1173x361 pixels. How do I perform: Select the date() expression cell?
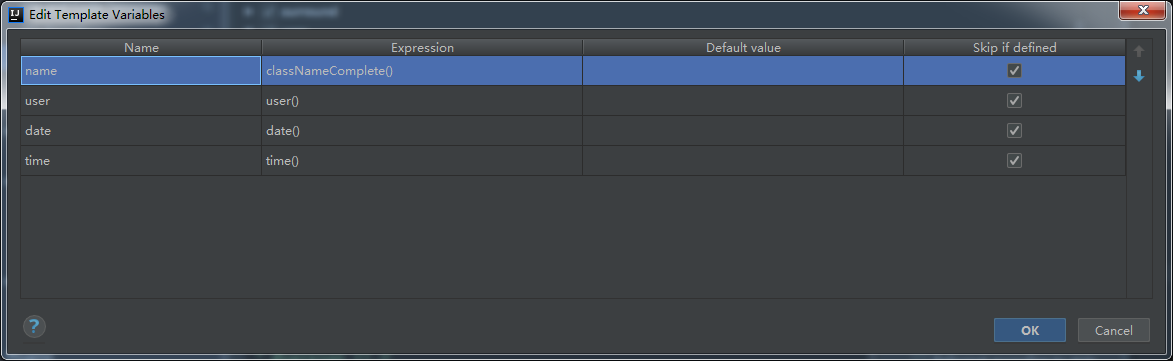click(422, 131)
